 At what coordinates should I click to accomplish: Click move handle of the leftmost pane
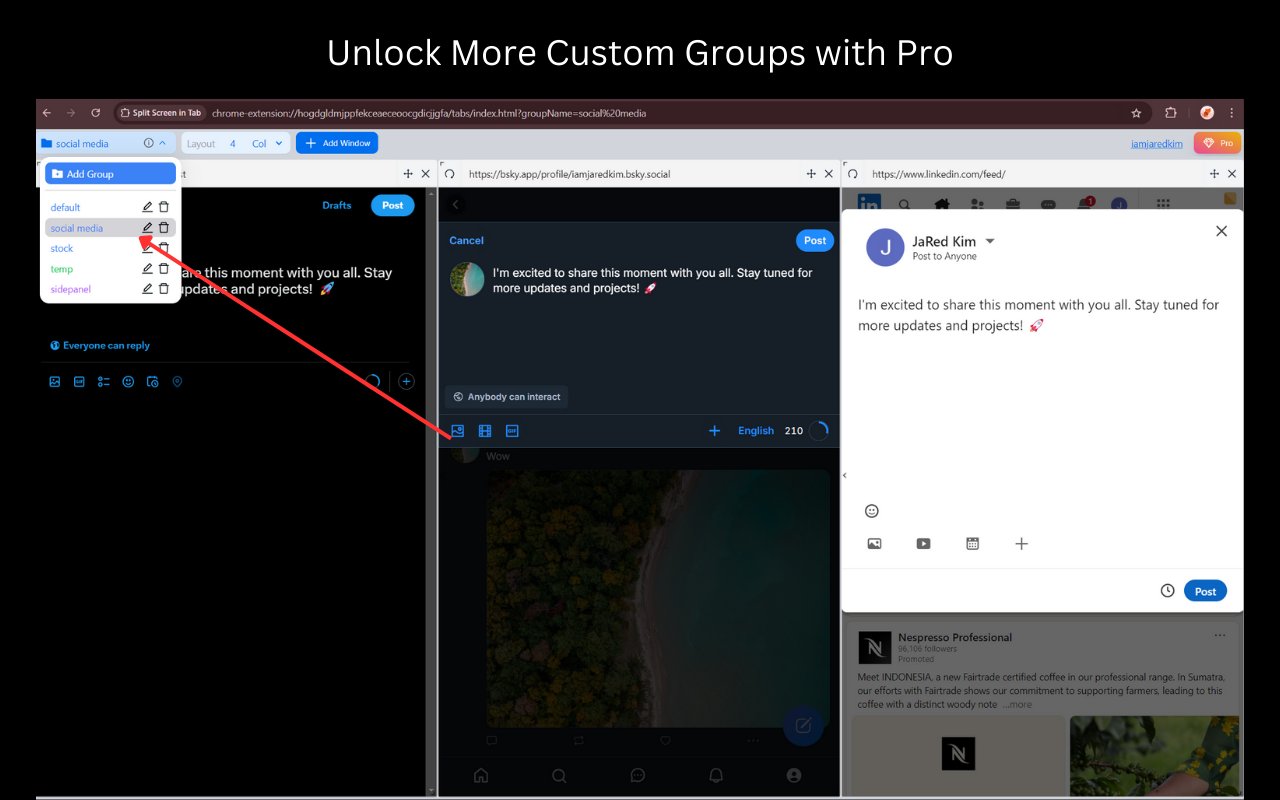pyautogui.click(x=408, y=173)
